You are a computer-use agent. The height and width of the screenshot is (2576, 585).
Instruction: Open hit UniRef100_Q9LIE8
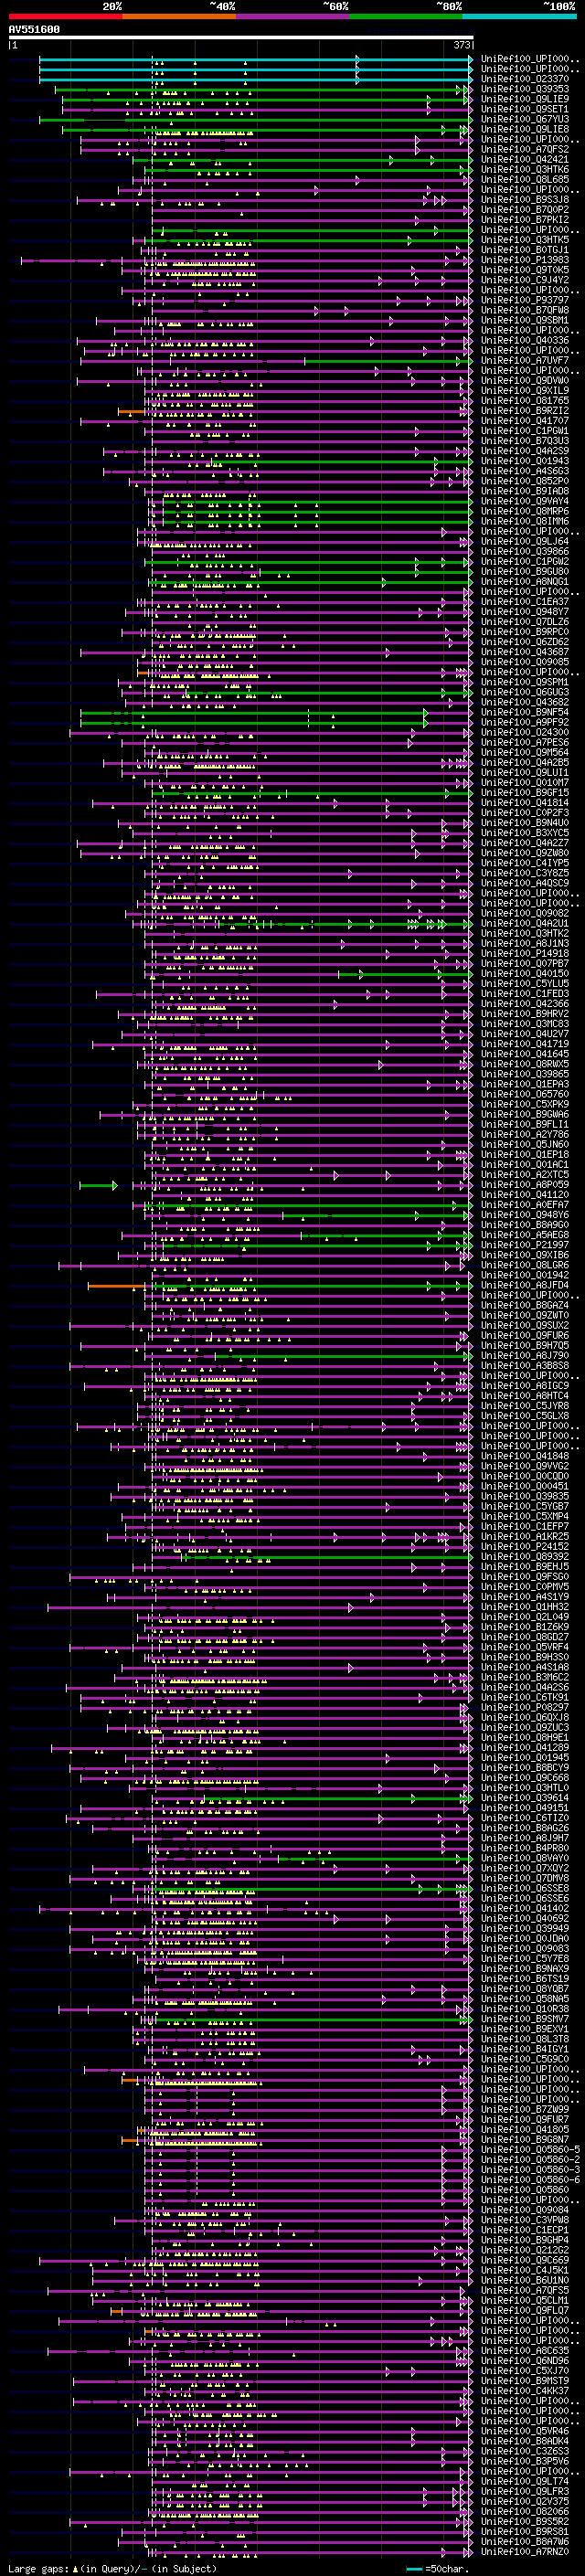click(x=525, y=129)
